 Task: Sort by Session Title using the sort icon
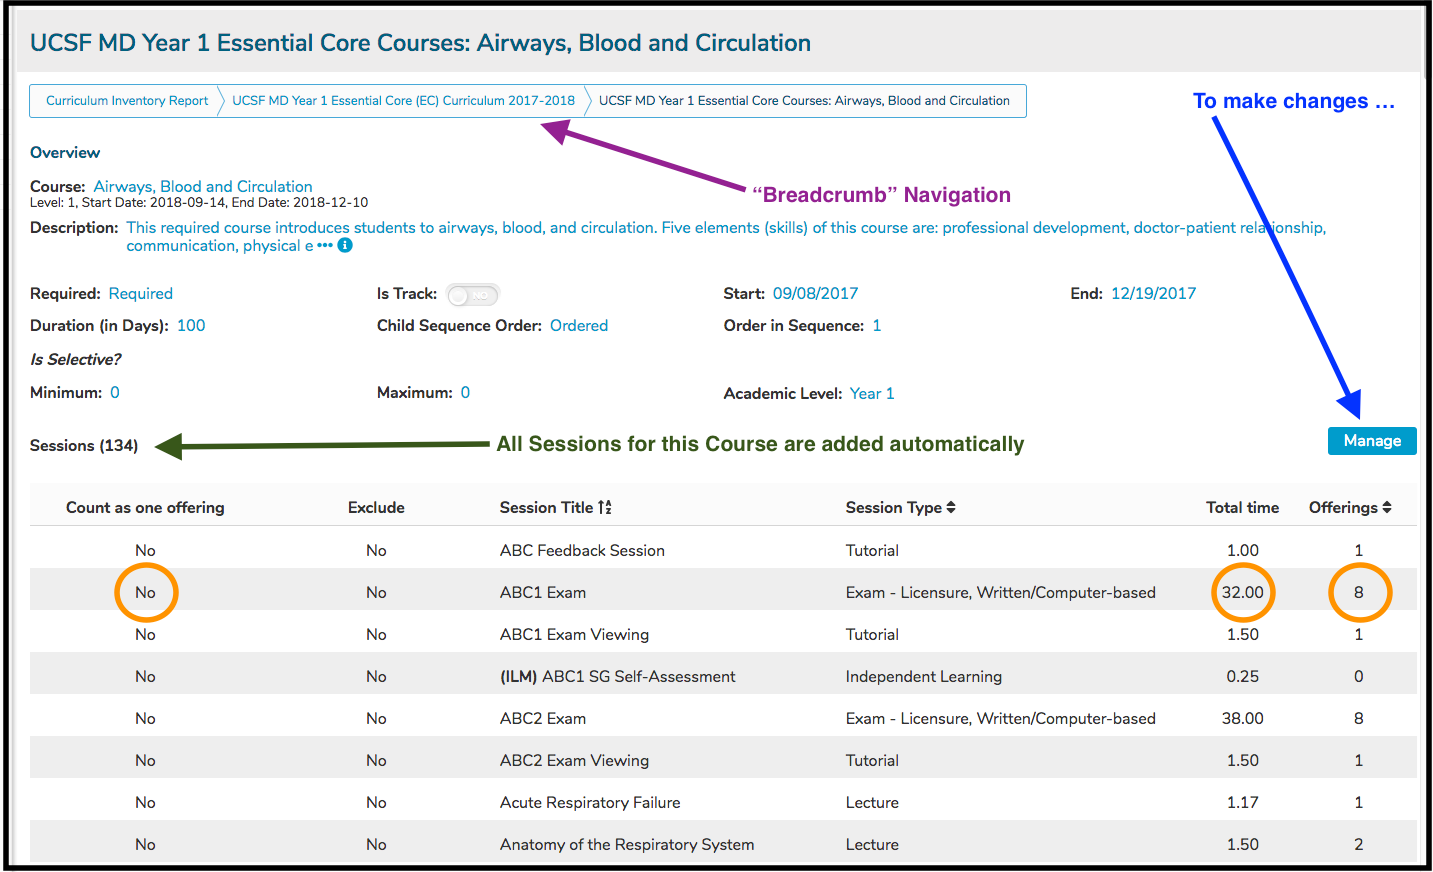(x=605, y=507)
